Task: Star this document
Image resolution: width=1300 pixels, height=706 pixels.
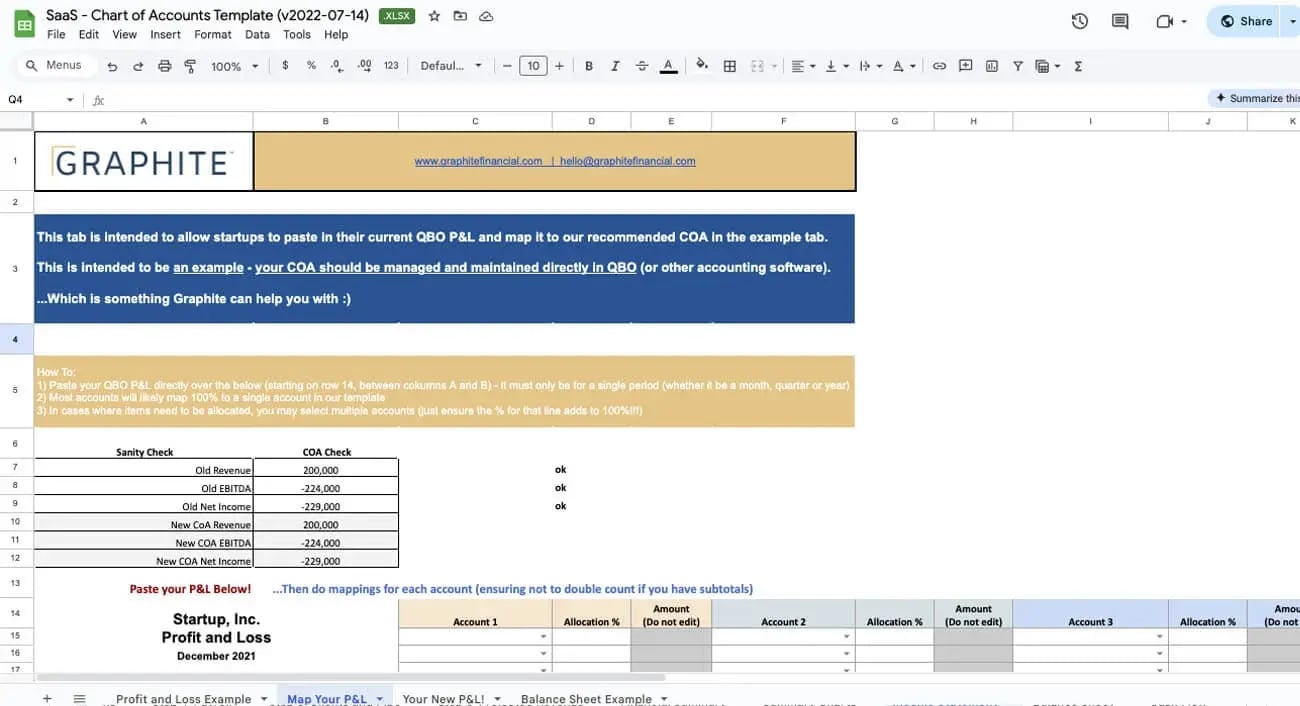Action: tap(434, 16)
